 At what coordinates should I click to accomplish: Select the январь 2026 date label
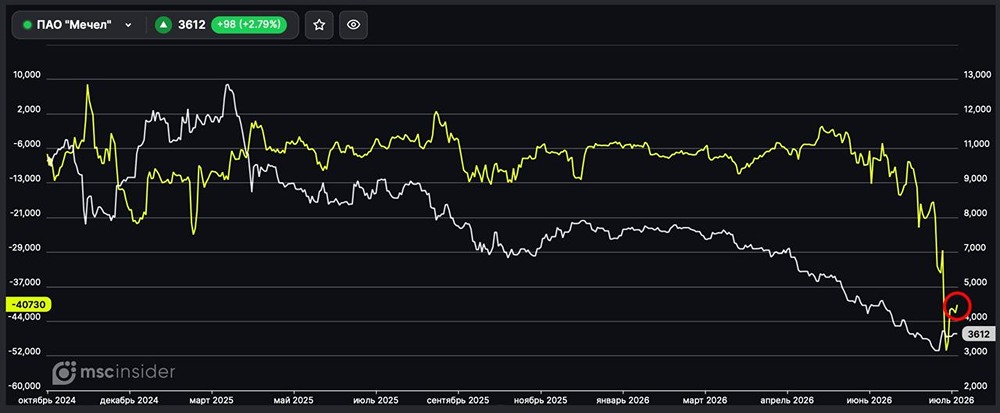[622, 400]
